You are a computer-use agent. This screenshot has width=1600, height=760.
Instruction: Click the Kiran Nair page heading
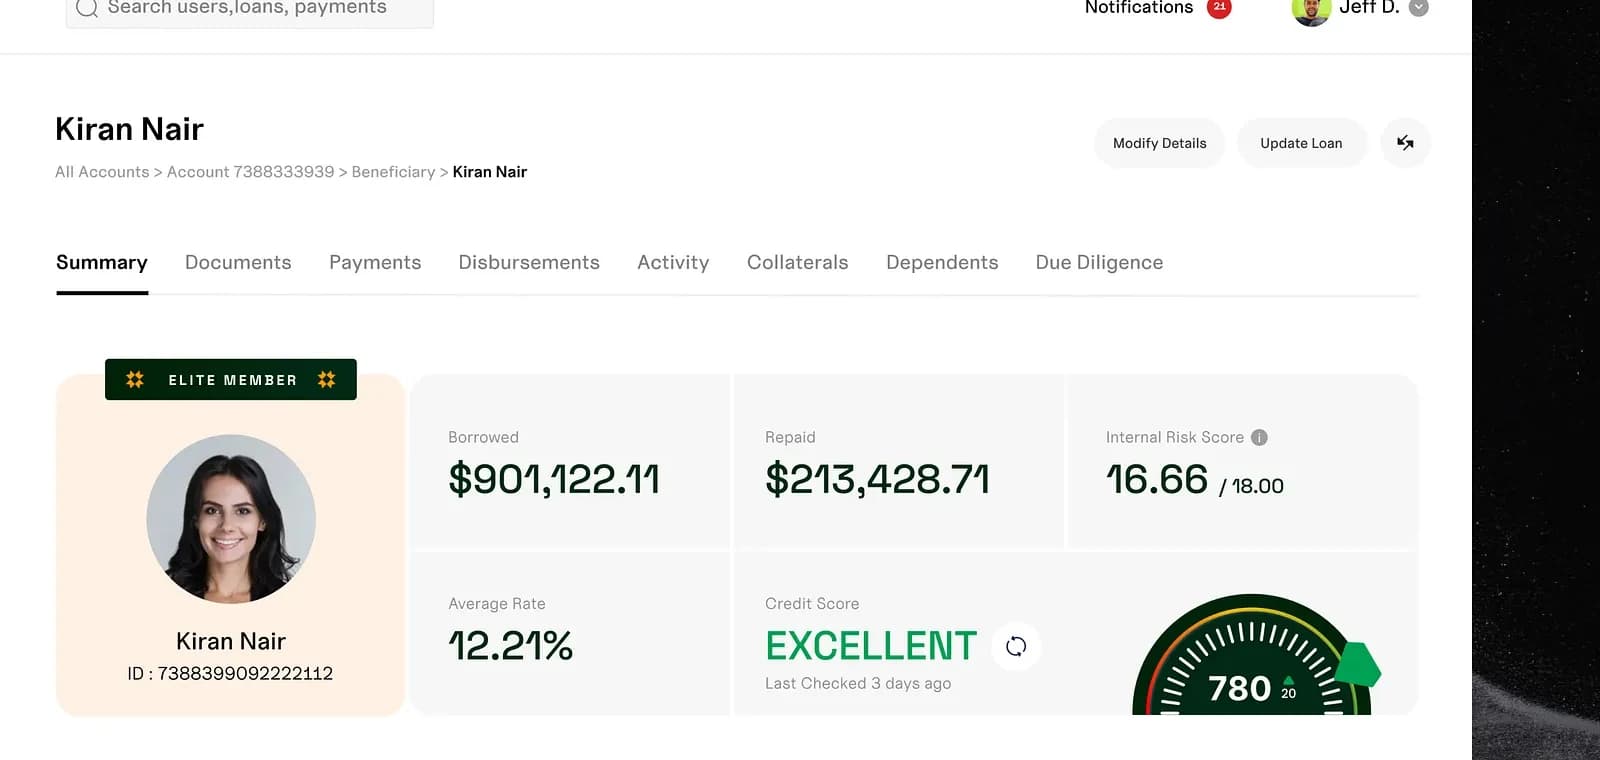coord(129,129)
